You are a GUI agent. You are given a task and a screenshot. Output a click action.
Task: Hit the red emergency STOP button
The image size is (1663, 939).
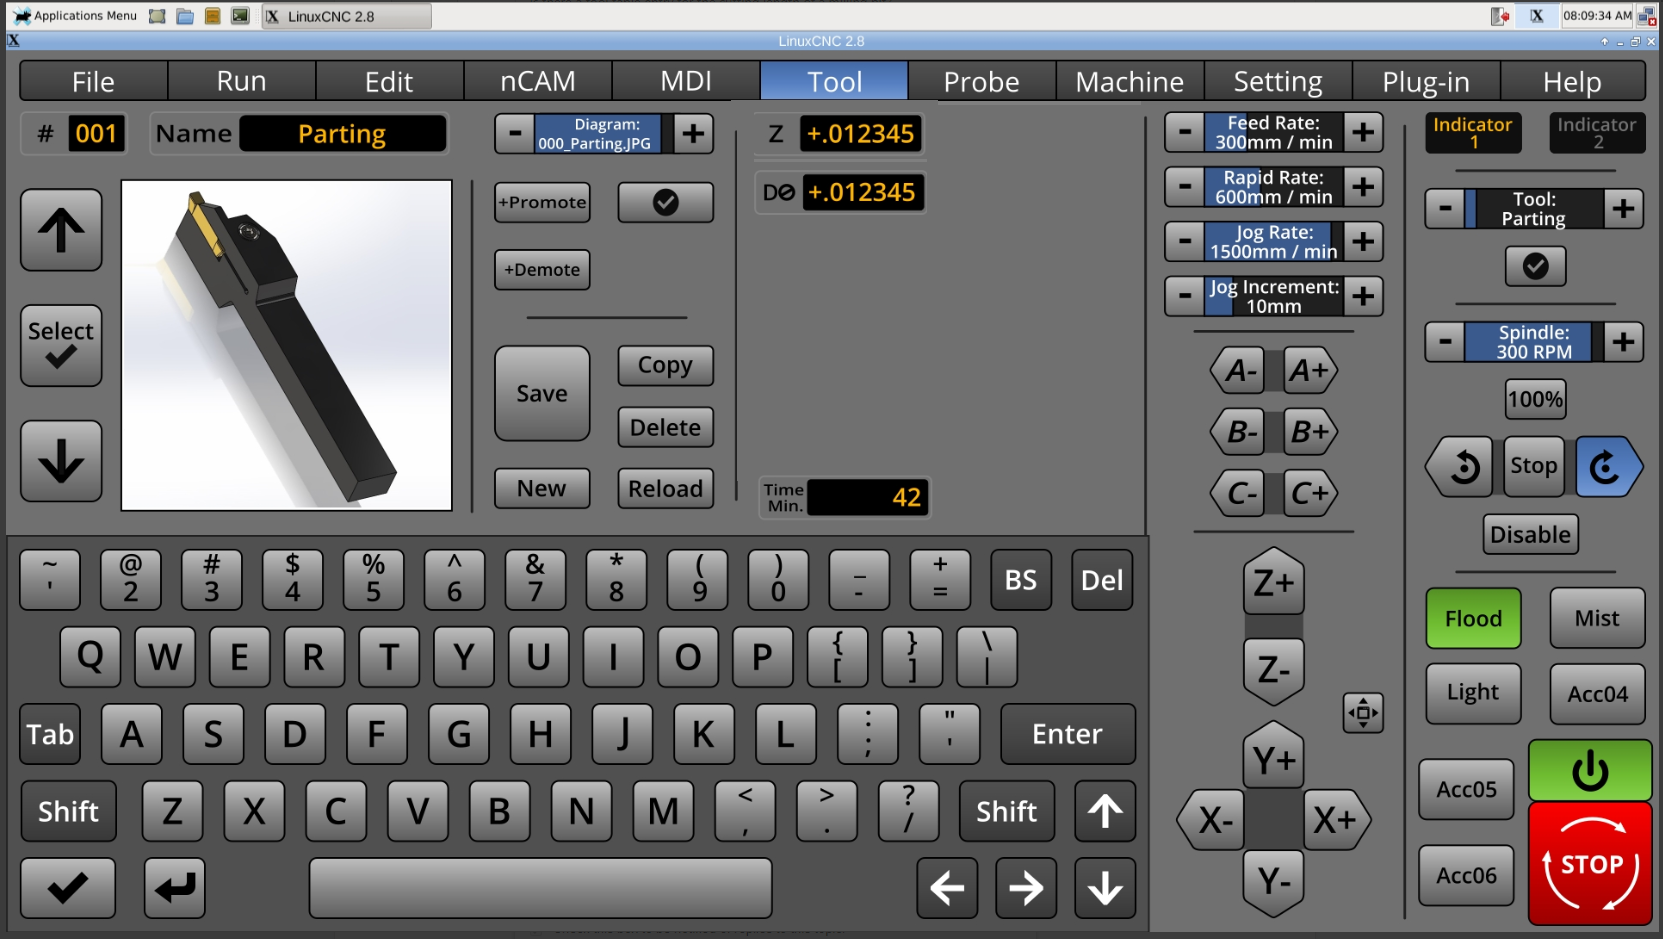(1590, 864)
